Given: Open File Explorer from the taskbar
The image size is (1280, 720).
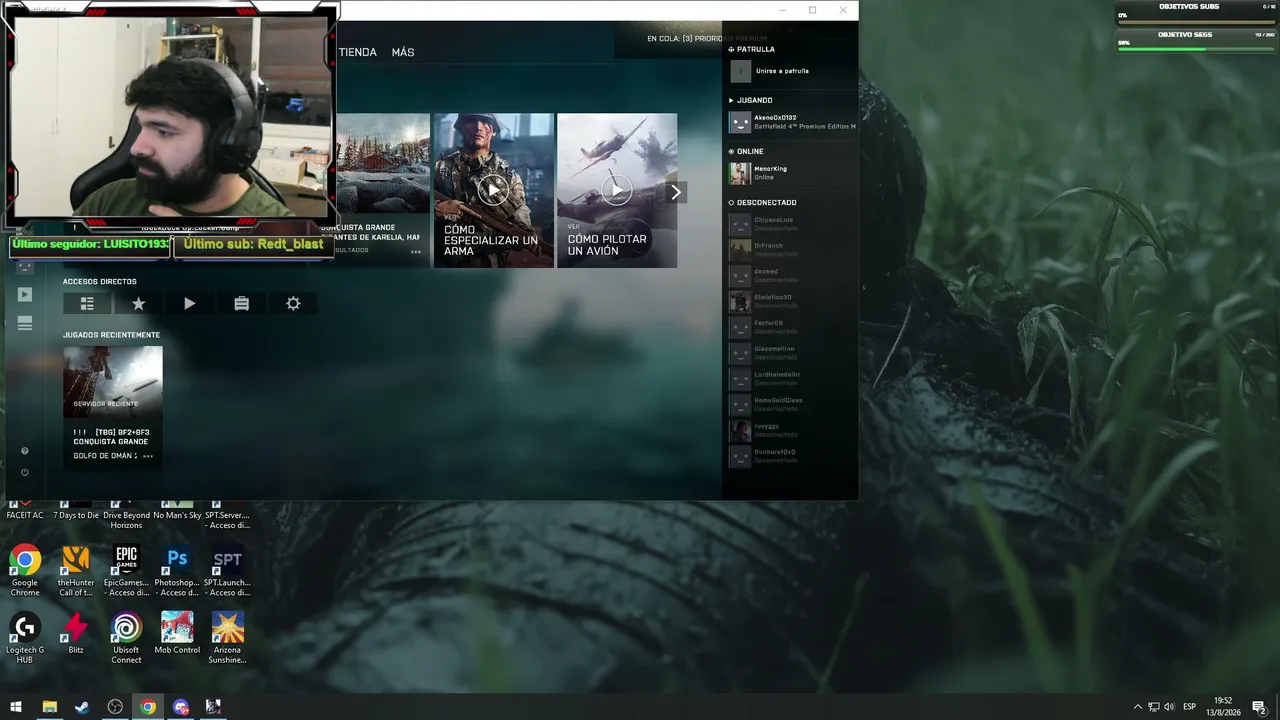Looking at the screenshot, I should pos(49,707).
